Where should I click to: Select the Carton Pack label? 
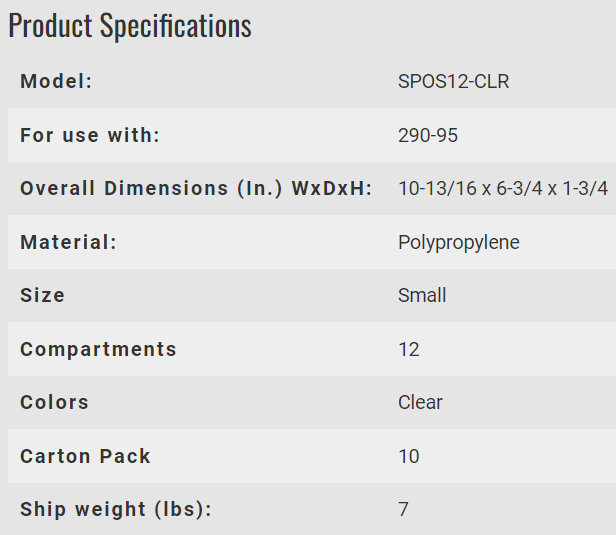pos(86,456)
